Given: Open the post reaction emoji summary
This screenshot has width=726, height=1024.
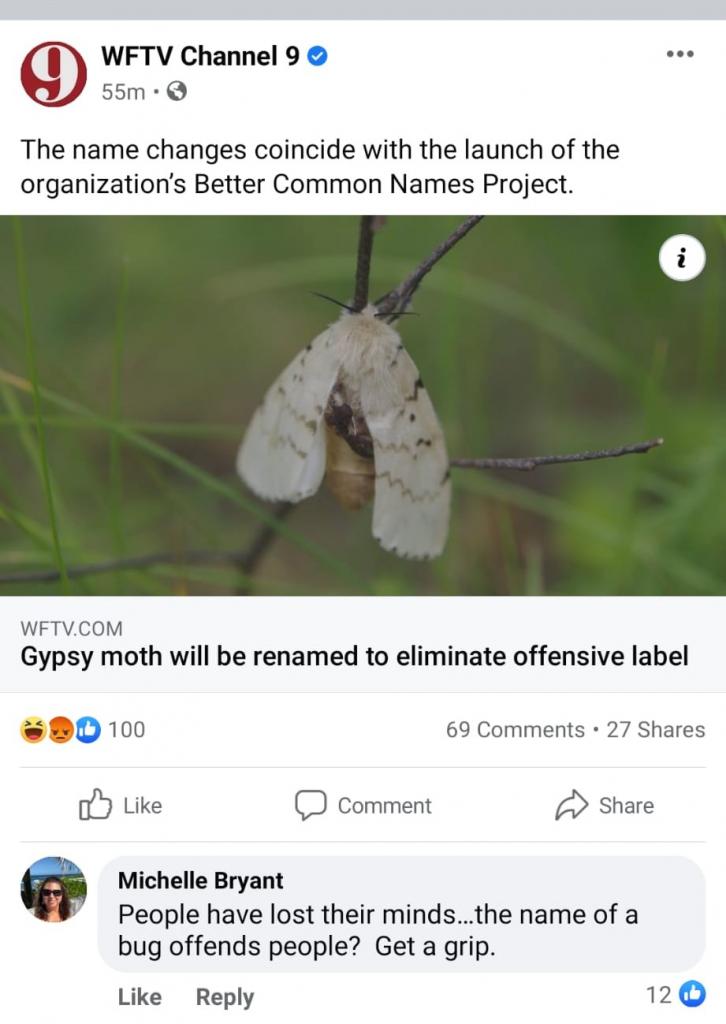Looking at the screenshot, I should (62, 730).
